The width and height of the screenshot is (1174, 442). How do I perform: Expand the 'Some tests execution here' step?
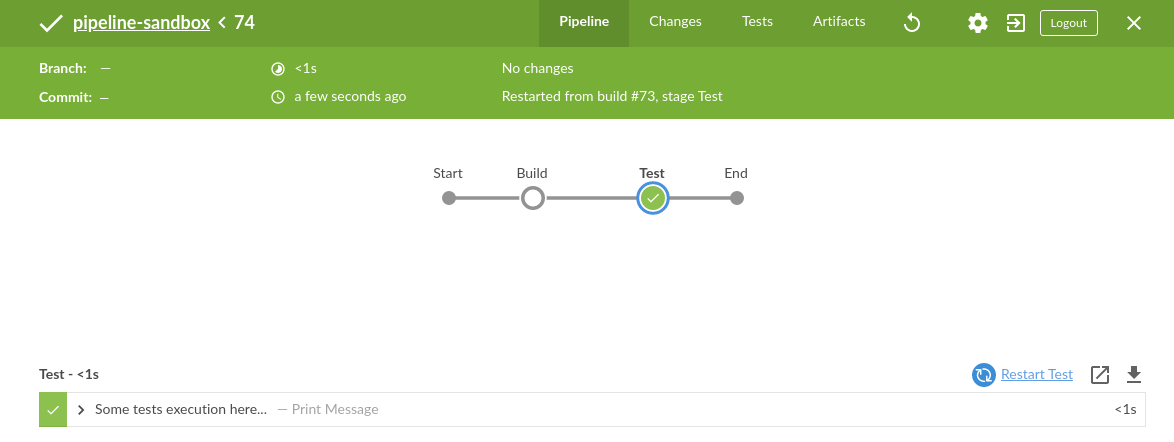click(x=81, y=410)
